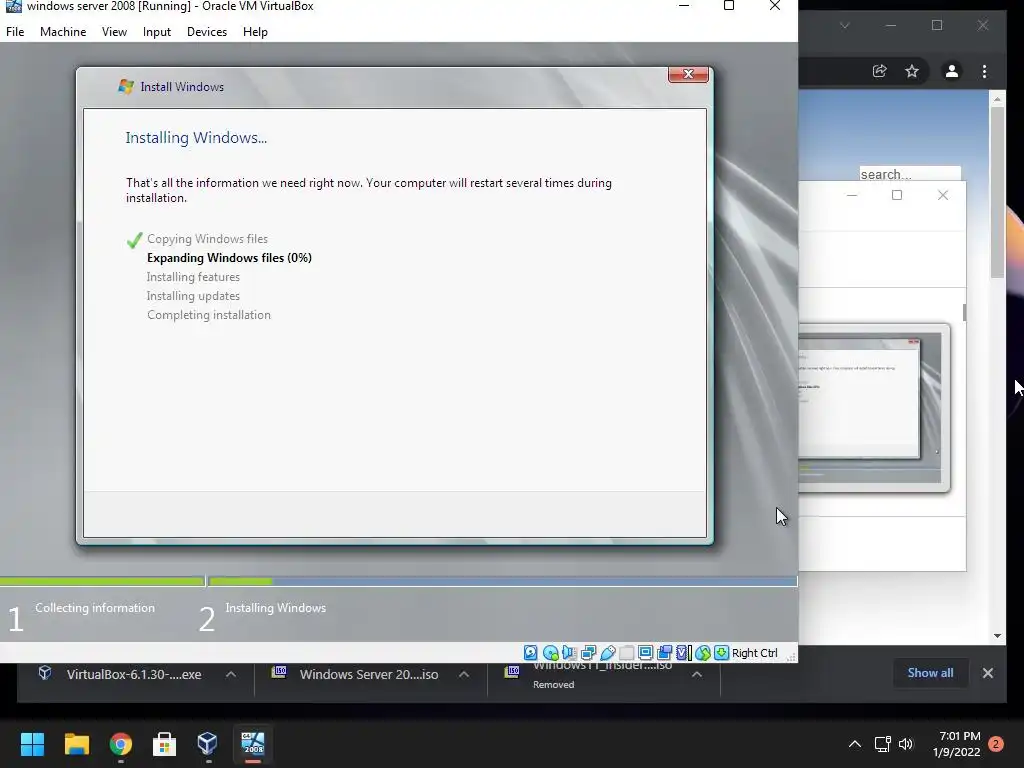
Task: Open the Input menu
Action: click(157, 31)
